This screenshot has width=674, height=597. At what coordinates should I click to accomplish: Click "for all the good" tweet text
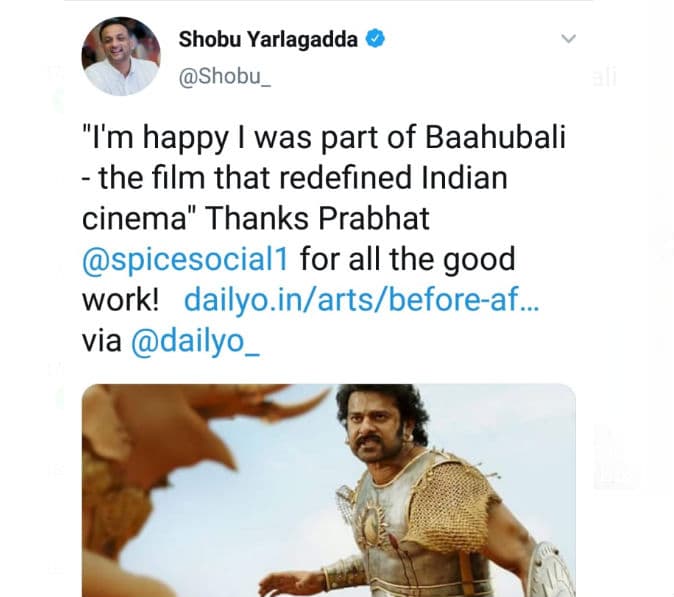[407, 260]
